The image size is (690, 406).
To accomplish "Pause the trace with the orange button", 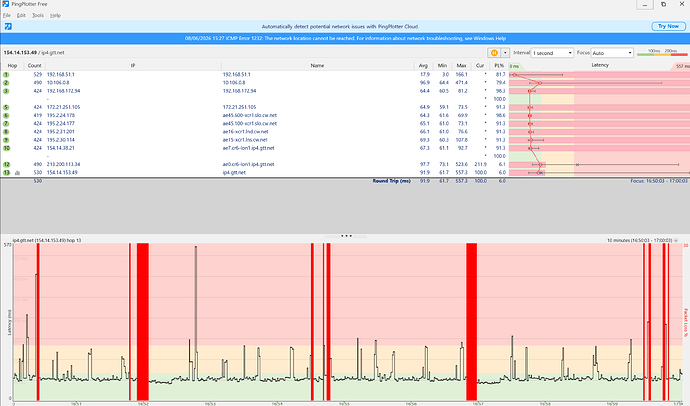I will click(x=494, y=53).
